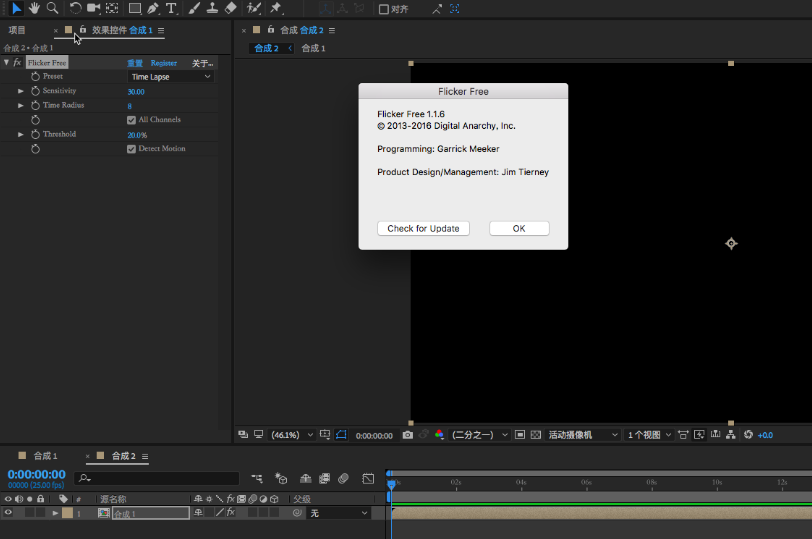Click the Sensitivity value 30.00

click(136, 92)
